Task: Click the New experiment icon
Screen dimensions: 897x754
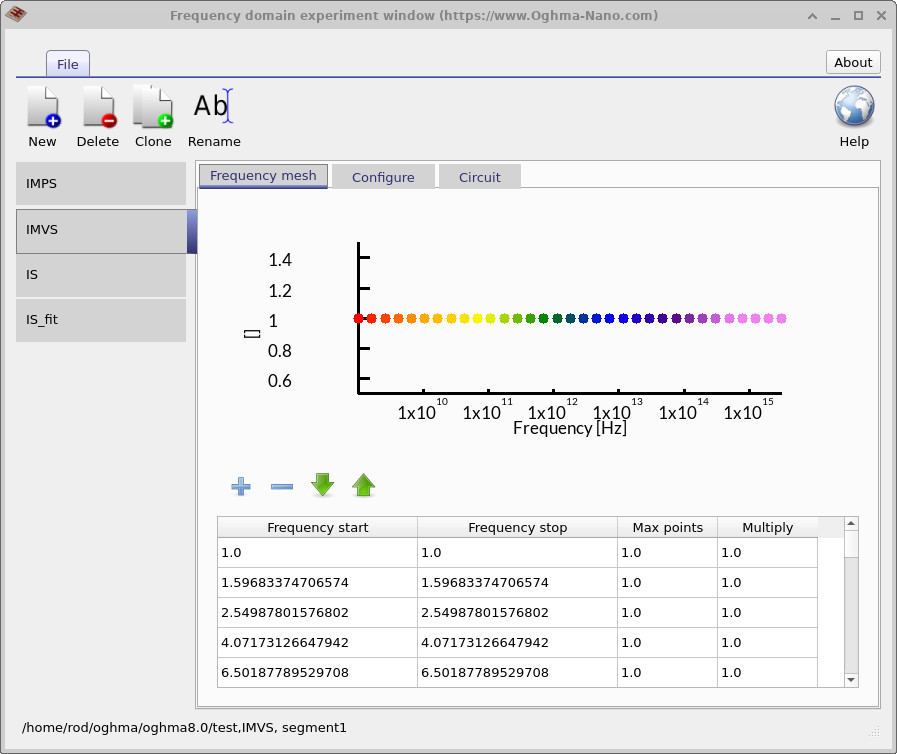Action: point(43,106)
